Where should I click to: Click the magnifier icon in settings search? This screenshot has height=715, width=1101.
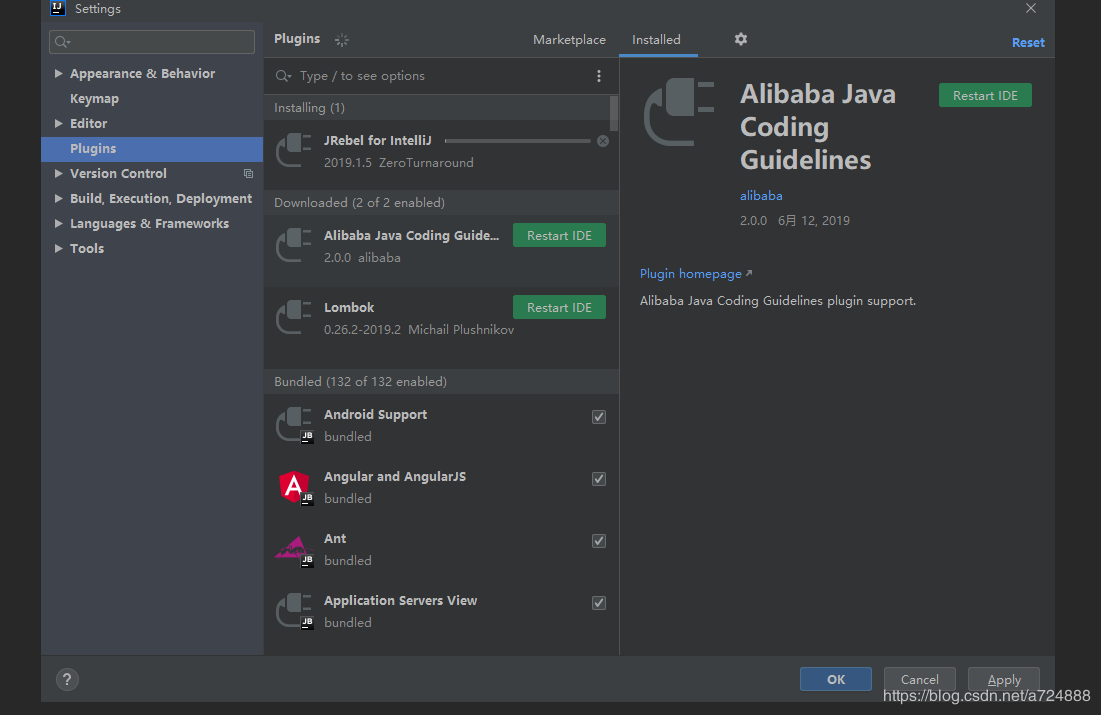coord(62,42)
